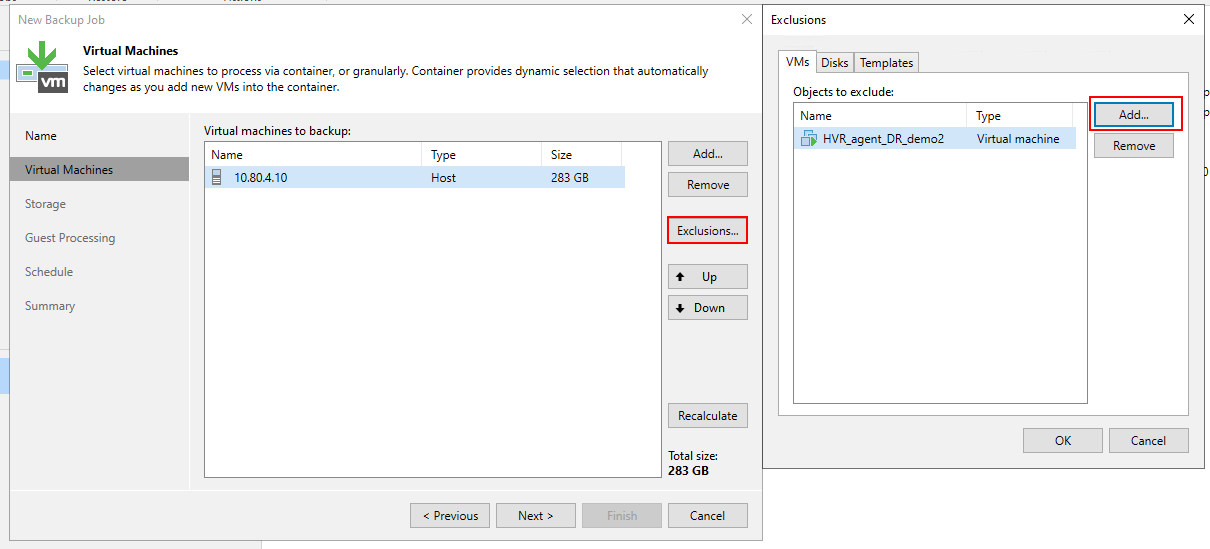Click the green VM backup wizard icon

[x=42, y=67]
